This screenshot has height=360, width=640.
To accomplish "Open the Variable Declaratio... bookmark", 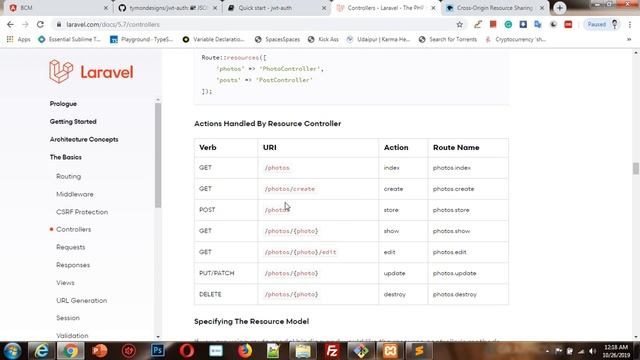I will point(213,40).
